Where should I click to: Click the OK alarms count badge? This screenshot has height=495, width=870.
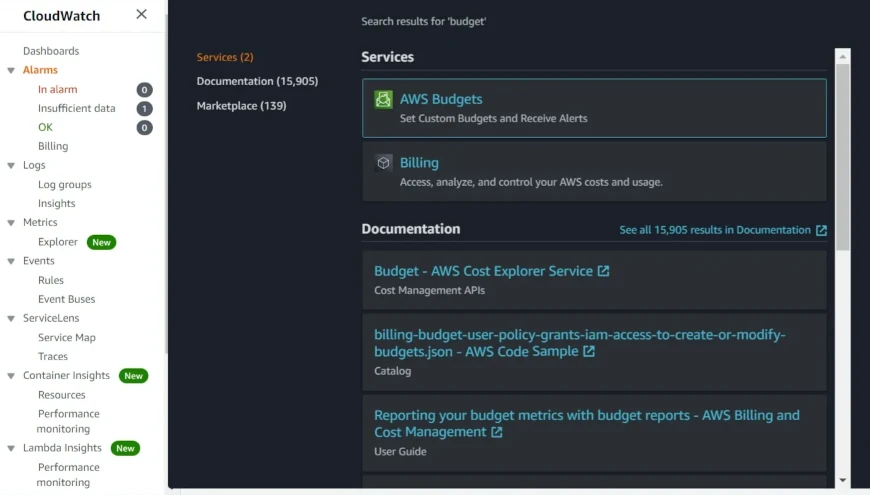(x=144, y=128)
